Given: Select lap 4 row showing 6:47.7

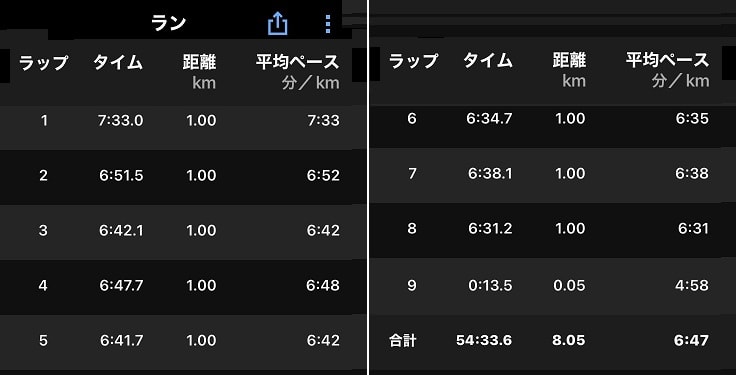Looking at the screenshot, I should click(x=183, y=286).
